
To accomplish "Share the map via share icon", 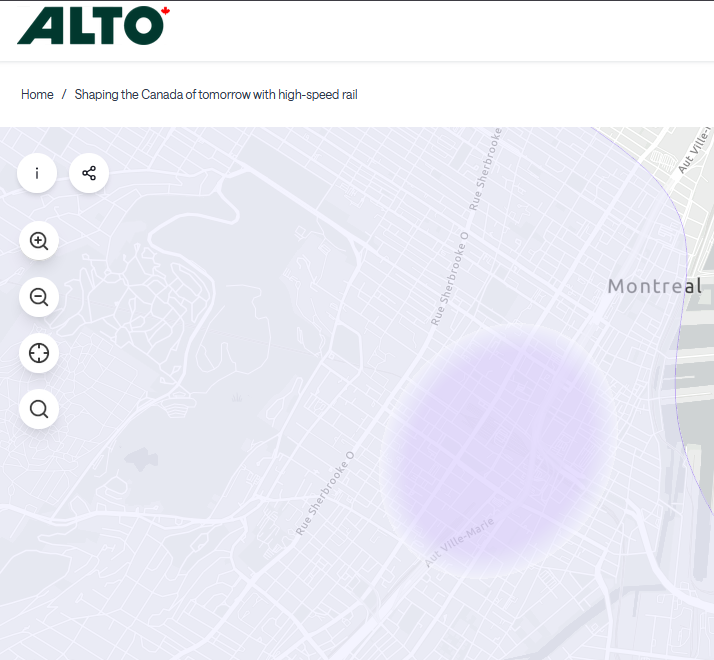I will click(89, 173).
